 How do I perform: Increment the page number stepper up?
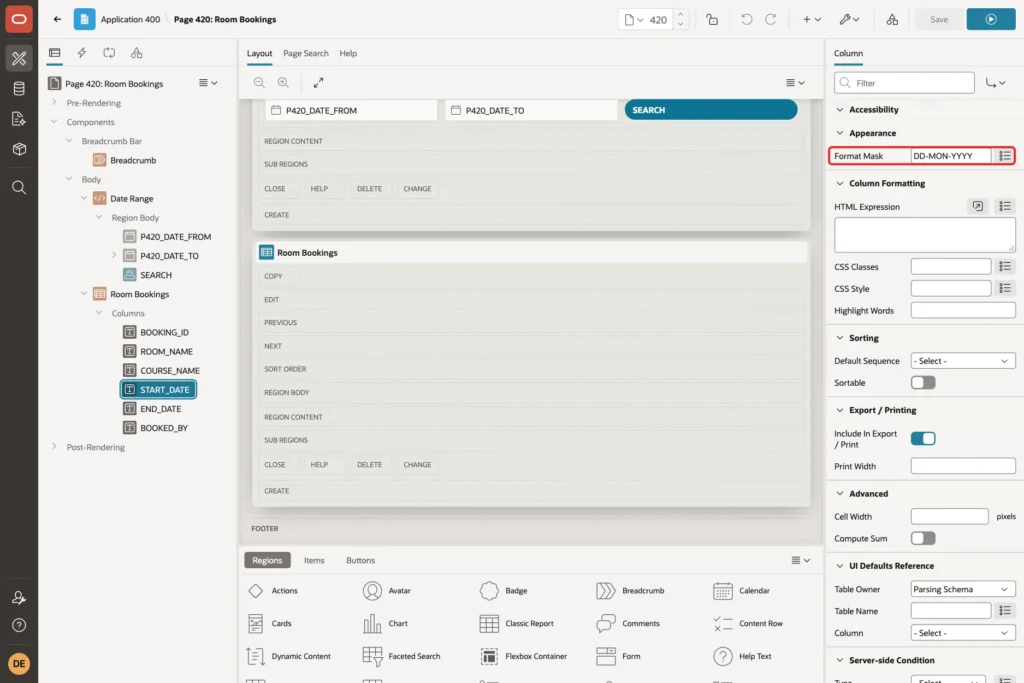tap(680, 14)
